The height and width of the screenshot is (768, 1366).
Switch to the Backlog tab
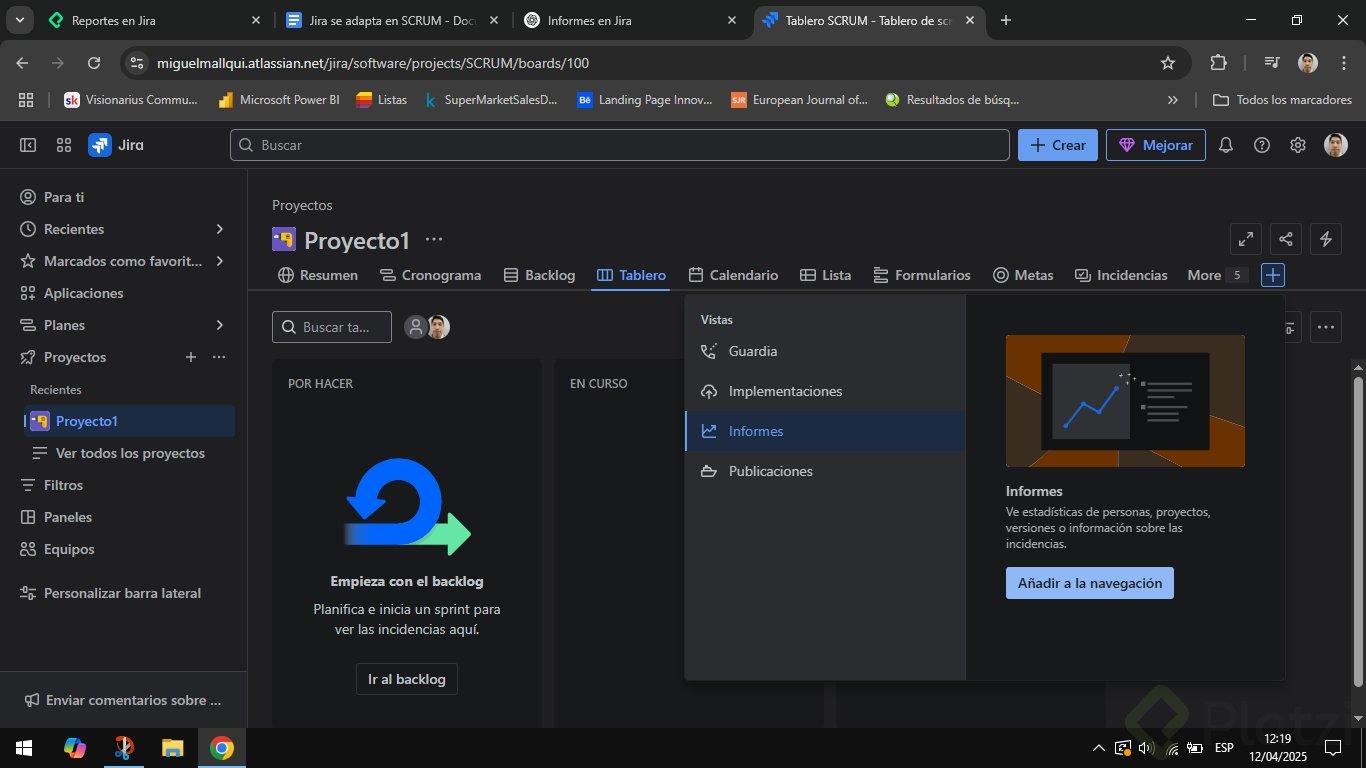tap(539, 275)
